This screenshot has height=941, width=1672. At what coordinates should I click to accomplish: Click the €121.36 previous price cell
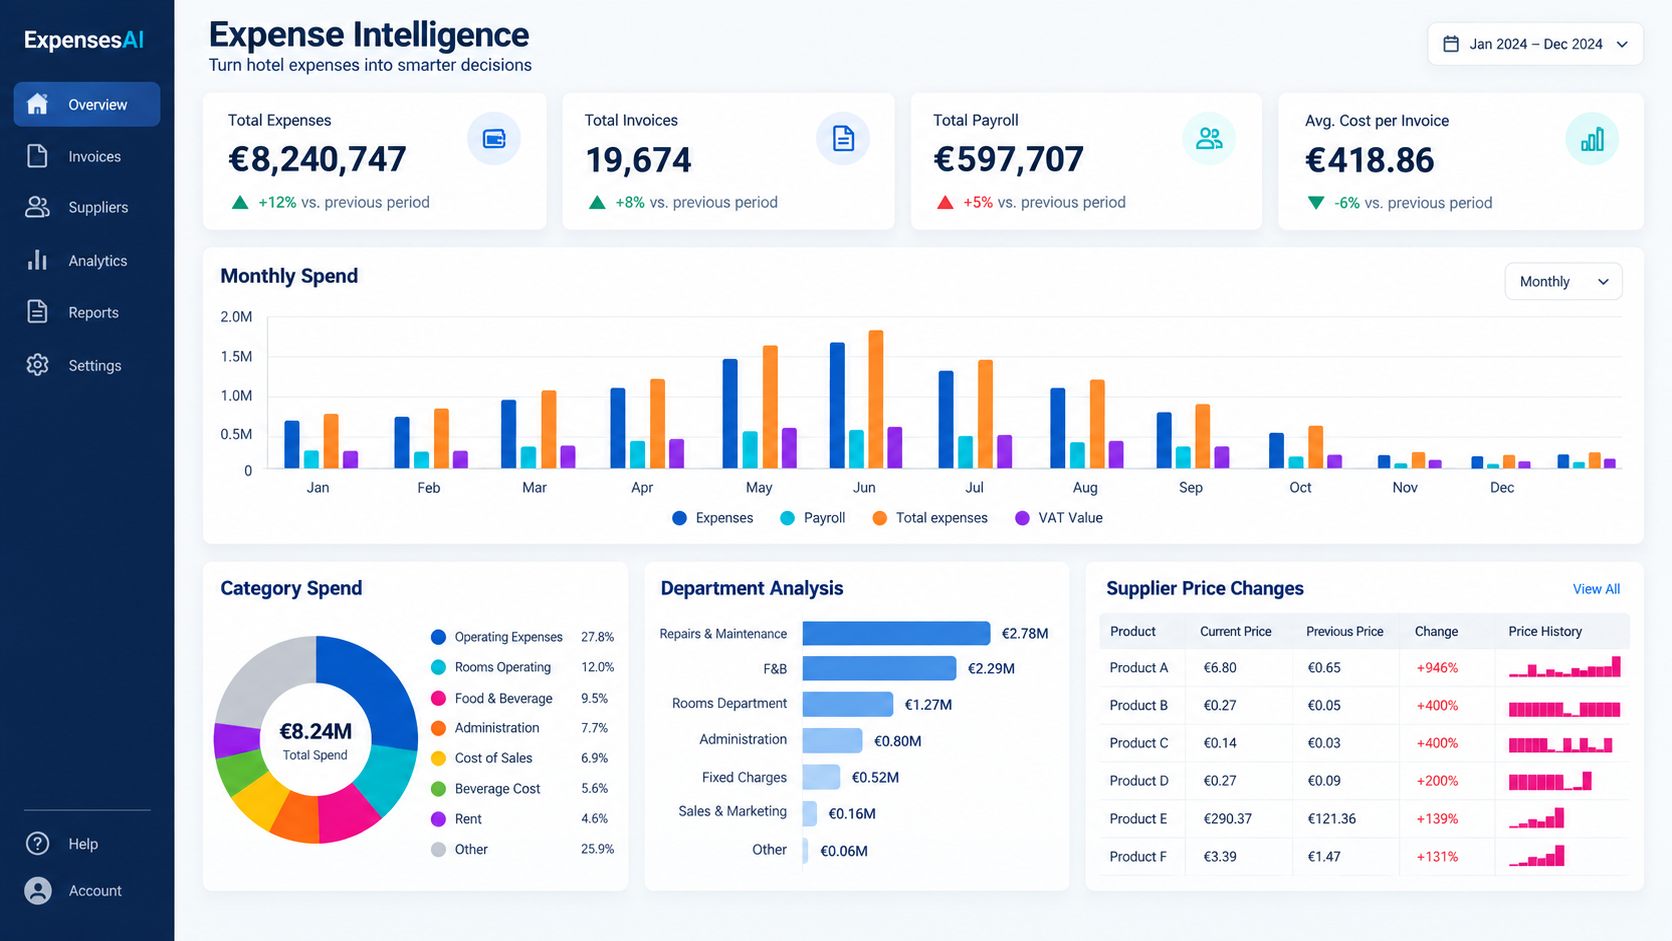pyautogui.click(x=1331, y=819)
